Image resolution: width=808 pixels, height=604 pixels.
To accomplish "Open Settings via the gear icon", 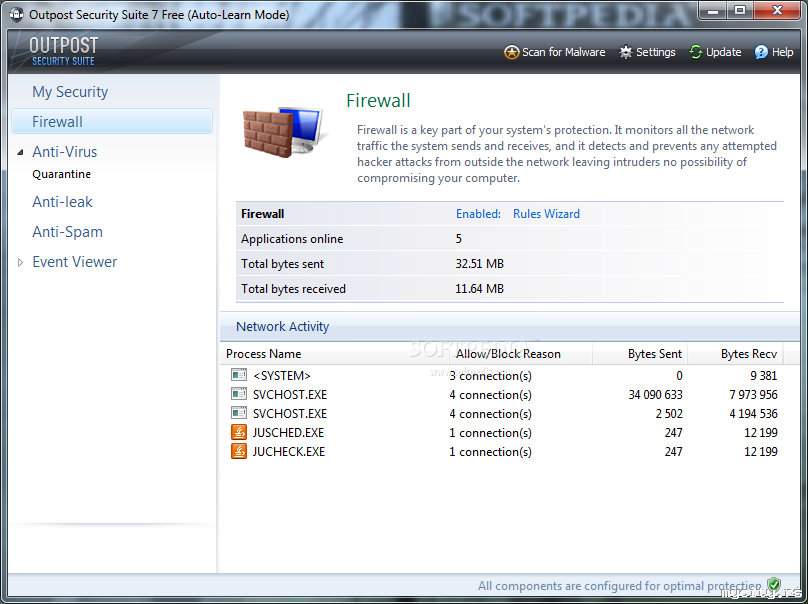I will [x=626, y=52].
